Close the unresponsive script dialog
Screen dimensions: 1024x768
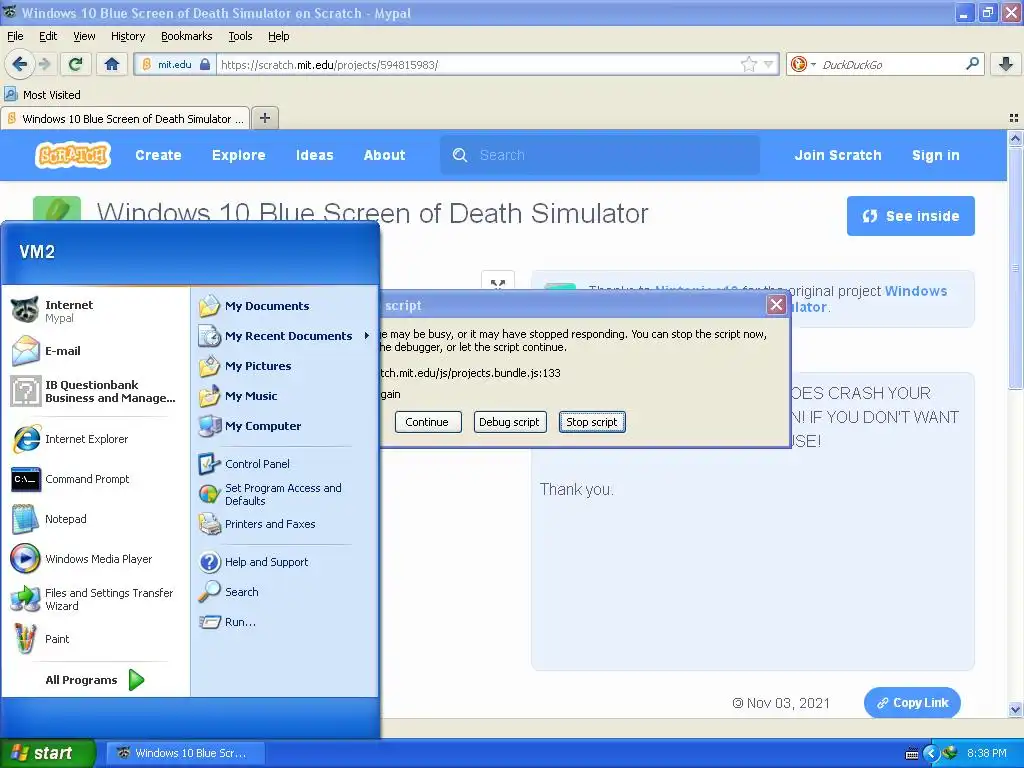(776, 304)
